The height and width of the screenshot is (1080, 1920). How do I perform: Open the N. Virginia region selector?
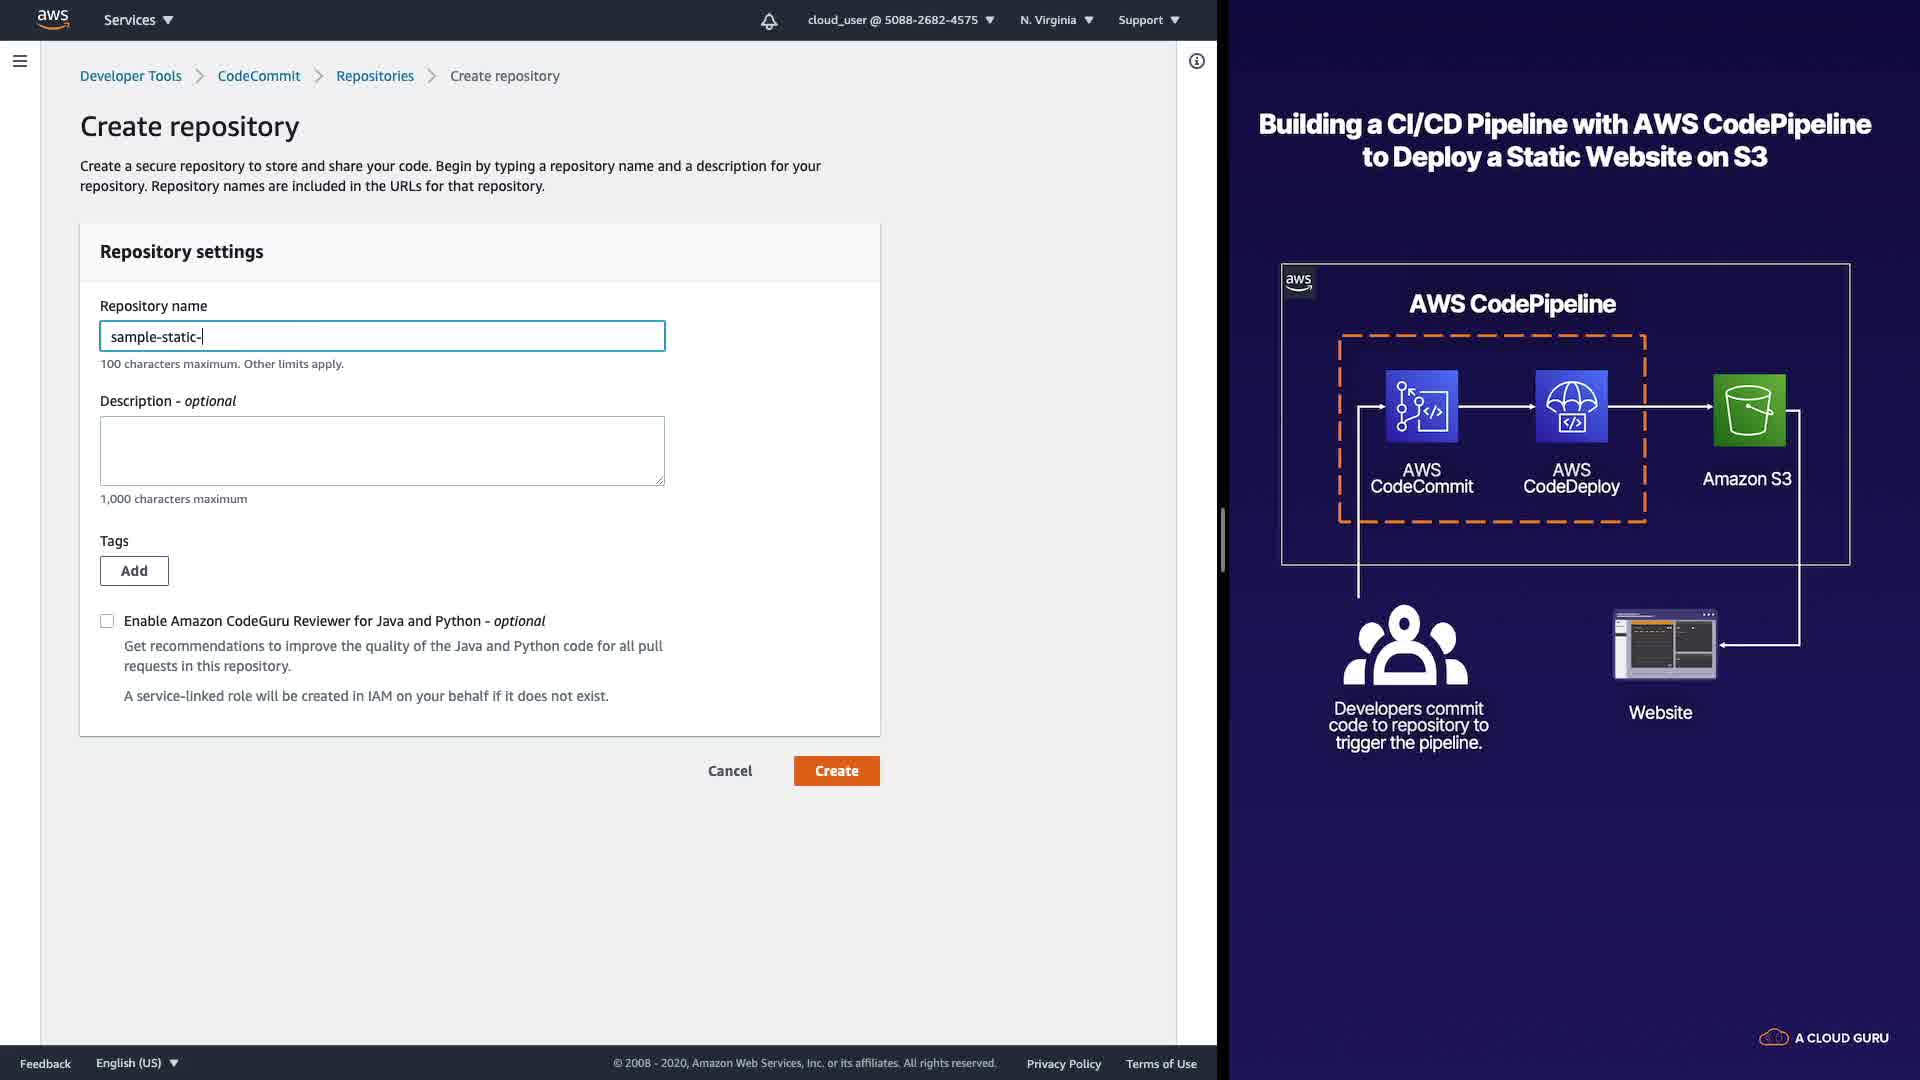(x=1056, y=20)
